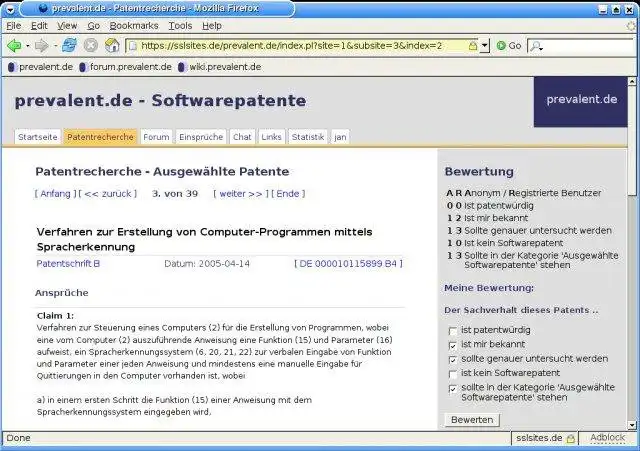The width and height of the screenshot is (640, 451).
Task: Click the Adblock status bar item
Action: tap(607, 438)
